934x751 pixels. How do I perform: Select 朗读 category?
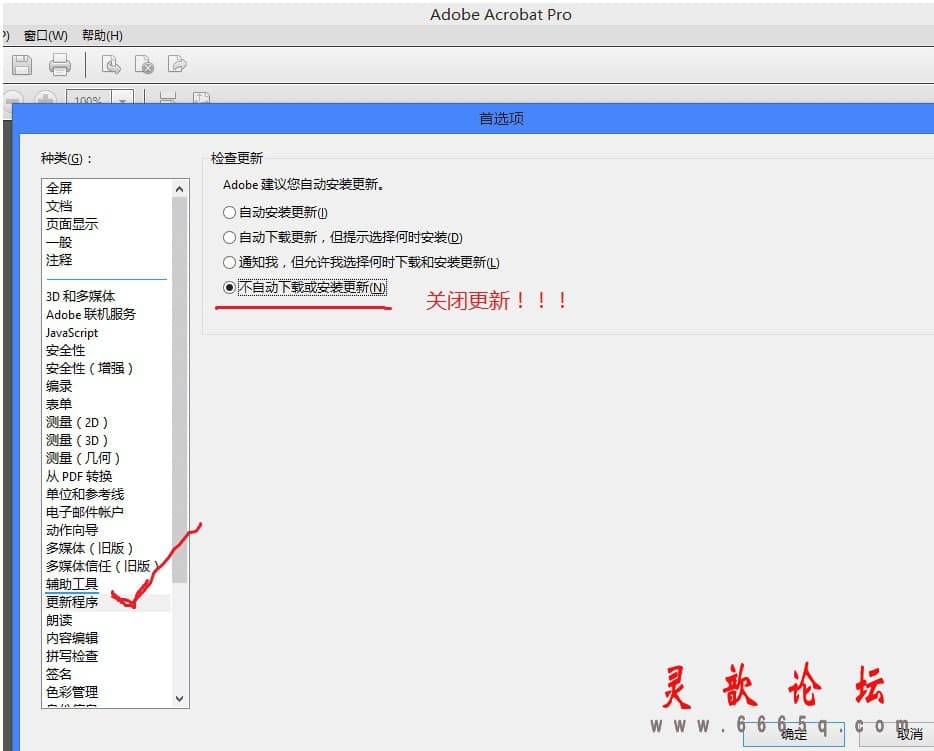tap(59, 620)
